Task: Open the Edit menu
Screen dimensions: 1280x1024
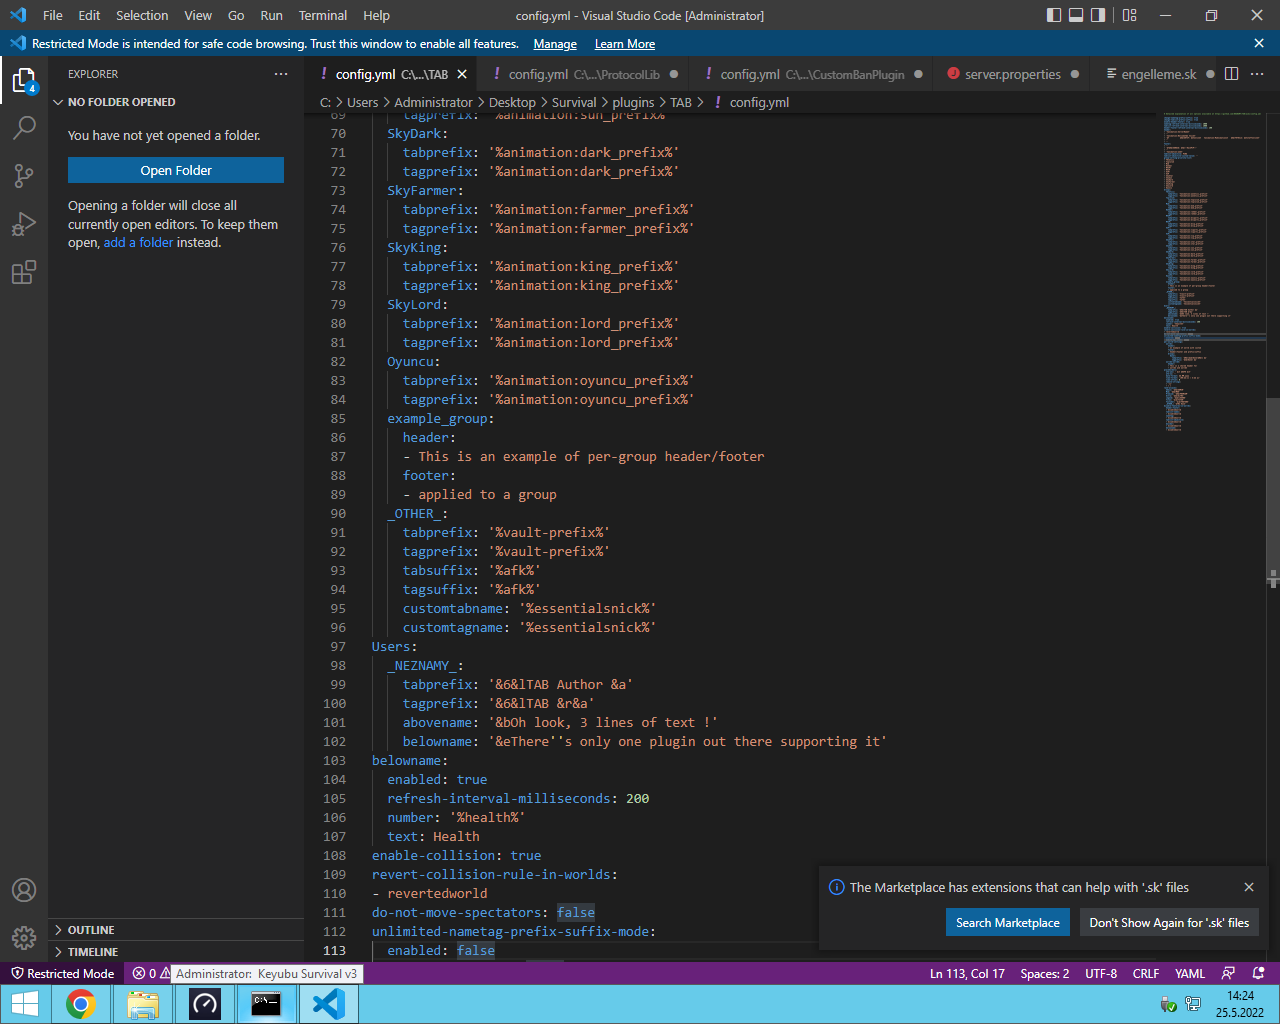Action: [89, 15]
